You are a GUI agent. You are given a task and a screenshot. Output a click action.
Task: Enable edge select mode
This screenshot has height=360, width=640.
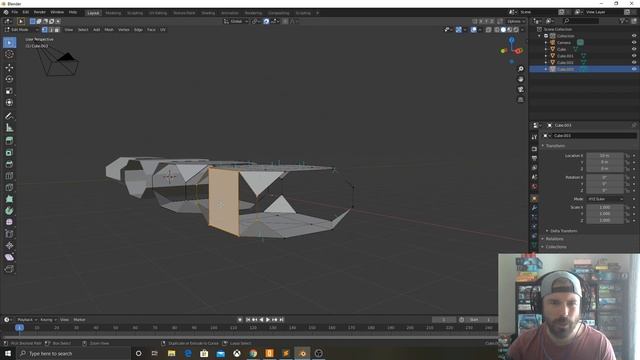(x=51, y=30)
